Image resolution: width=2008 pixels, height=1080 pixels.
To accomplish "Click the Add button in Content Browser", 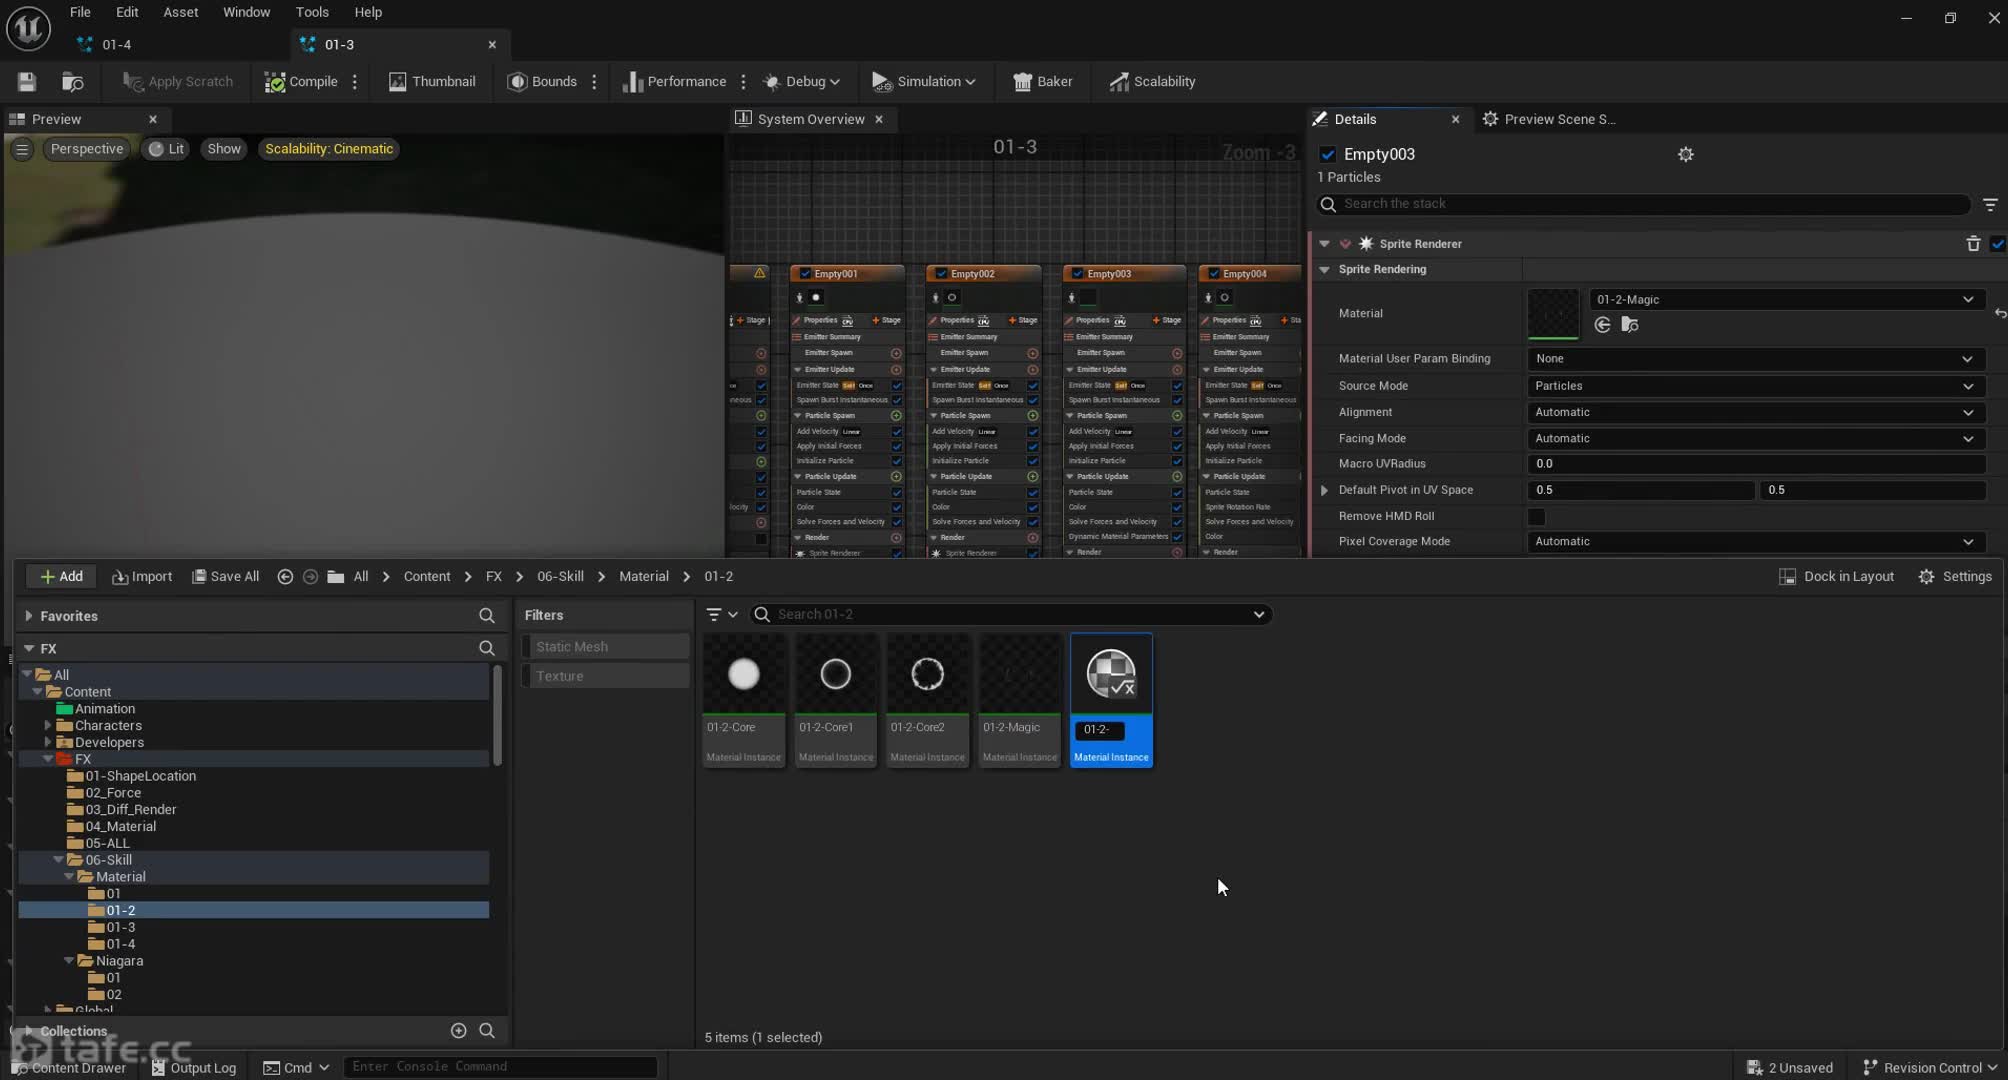I will pyautogui.click(x=61, y=577).
